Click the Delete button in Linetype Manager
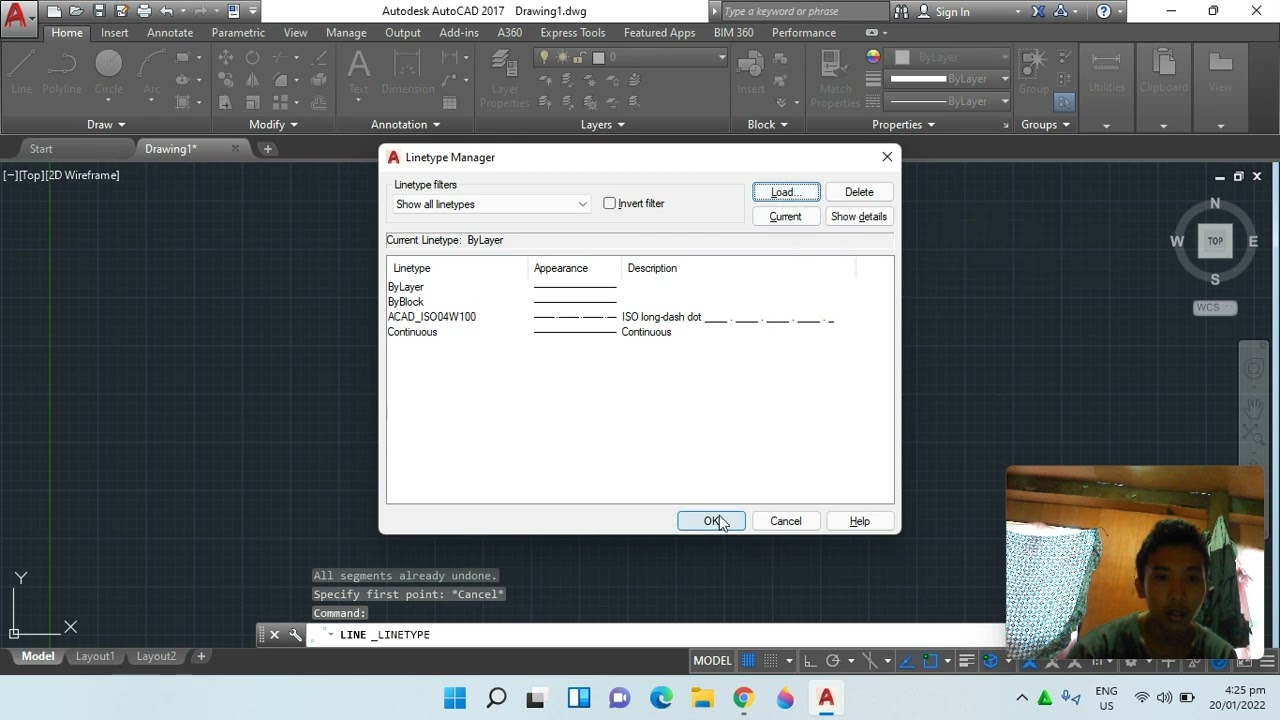The height and width of the screenshot is (720, 1280). pyautogui.click(x=859, y=192)
